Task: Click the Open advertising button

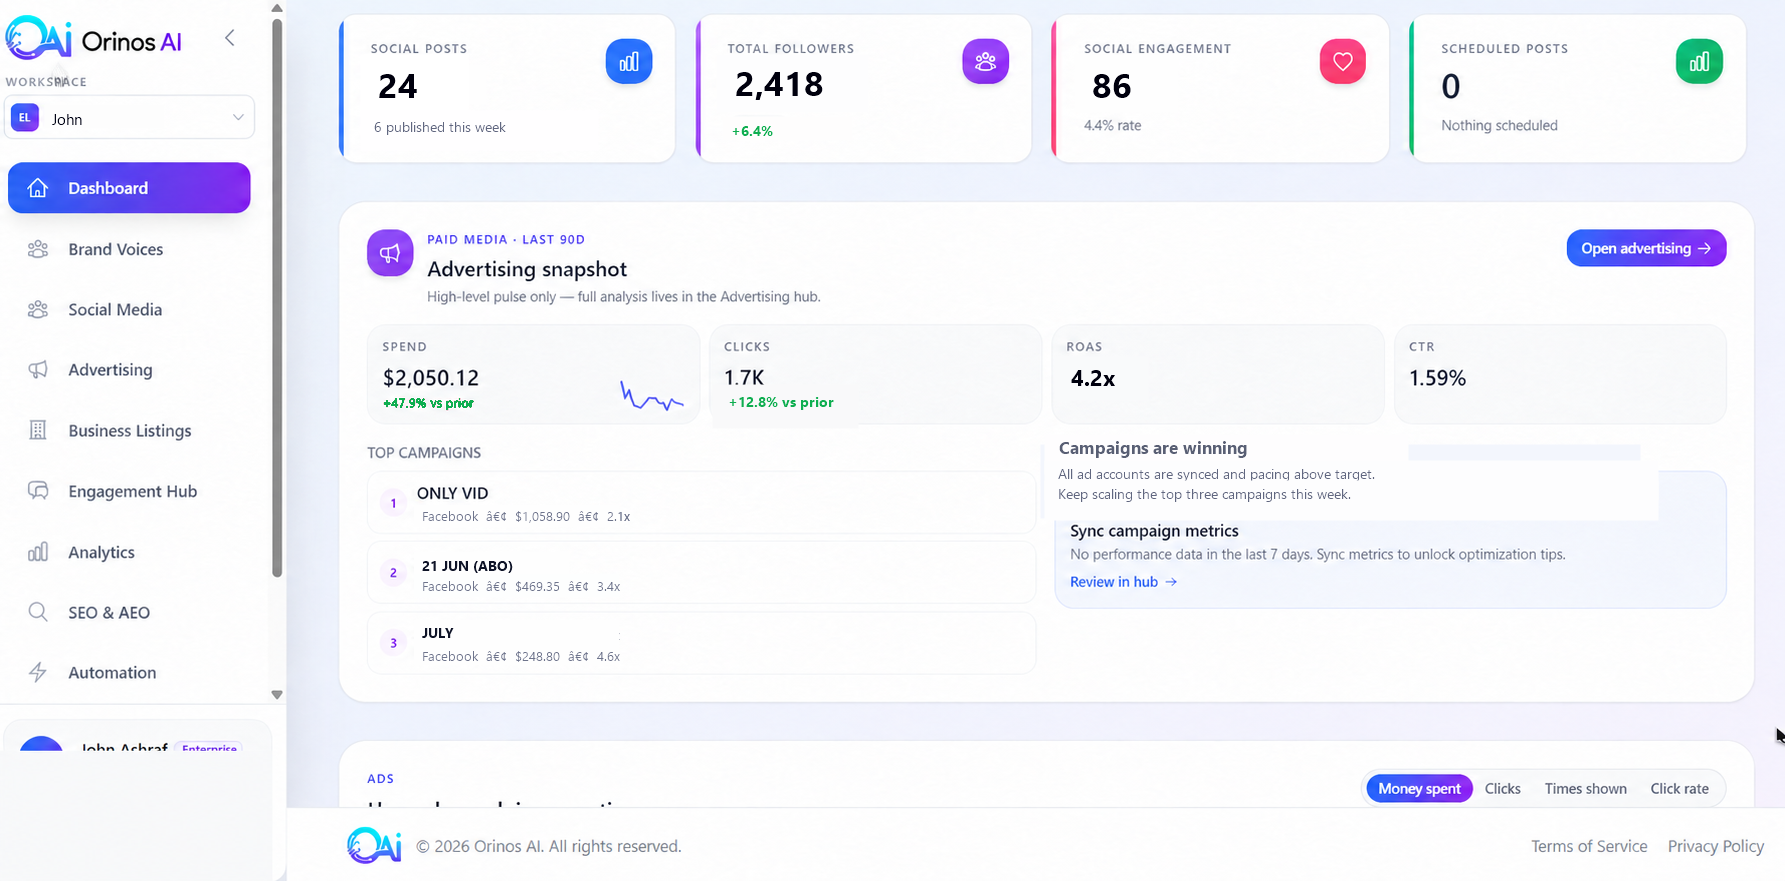Action: coord(1646,248)
